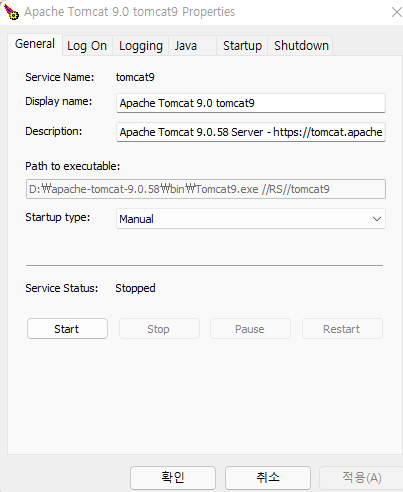Click the Display name: label
Screen dimensions: 403x492
pos(59,101)
